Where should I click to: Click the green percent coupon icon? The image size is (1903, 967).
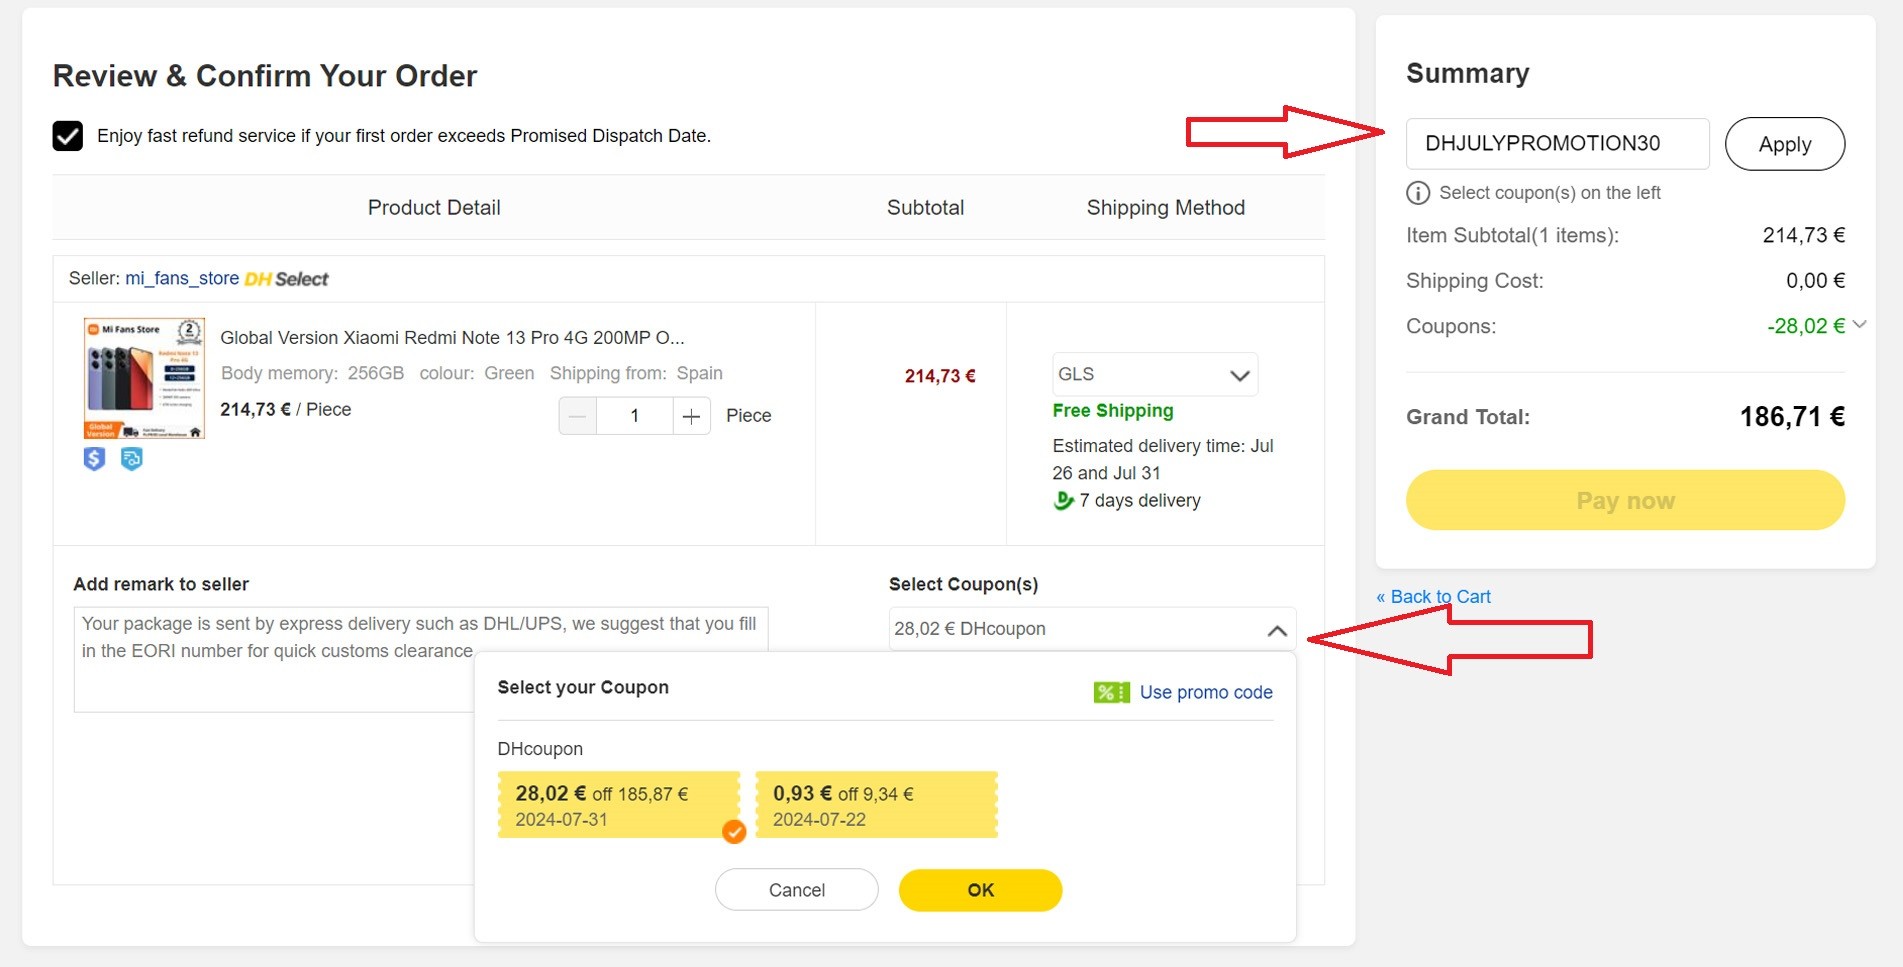1111,692
